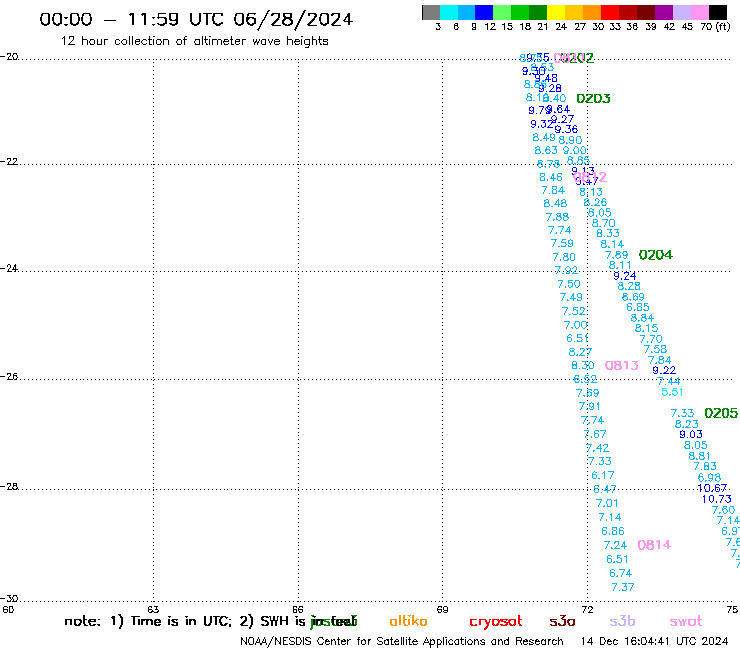Screen dimensions: 740x650
Task: Click the 's3b' satellite legend entry
Action: [x=622, y=621]
